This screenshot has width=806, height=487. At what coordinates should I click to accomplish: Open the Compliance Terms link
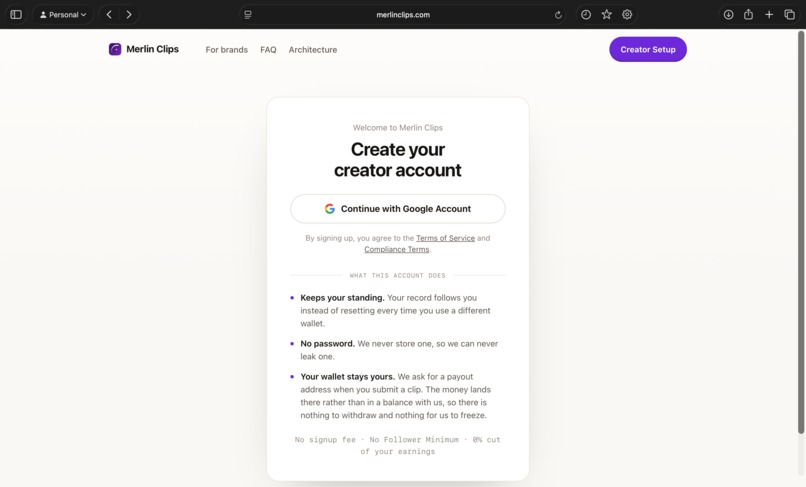396,249
